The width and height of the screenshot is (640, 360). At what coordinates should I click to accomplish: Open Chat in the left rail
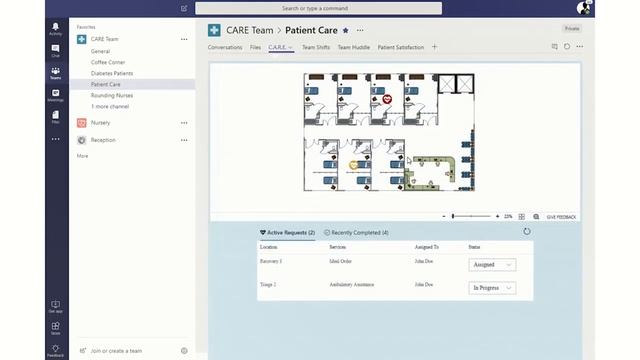[x=56, y=51]
